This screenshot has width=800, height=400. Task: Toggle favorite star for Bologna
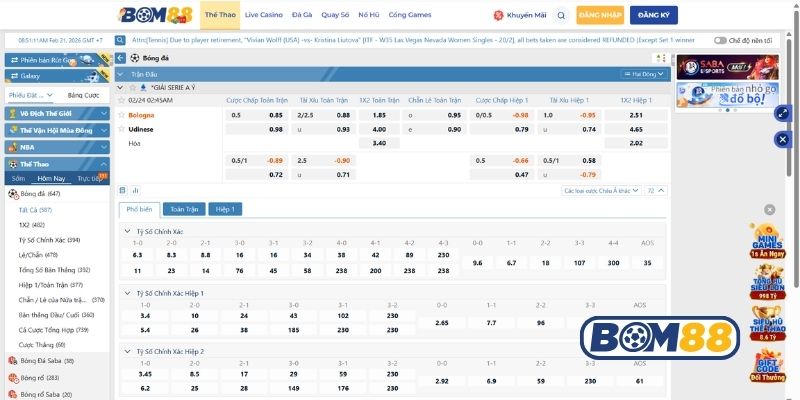(x=121, y=115)
